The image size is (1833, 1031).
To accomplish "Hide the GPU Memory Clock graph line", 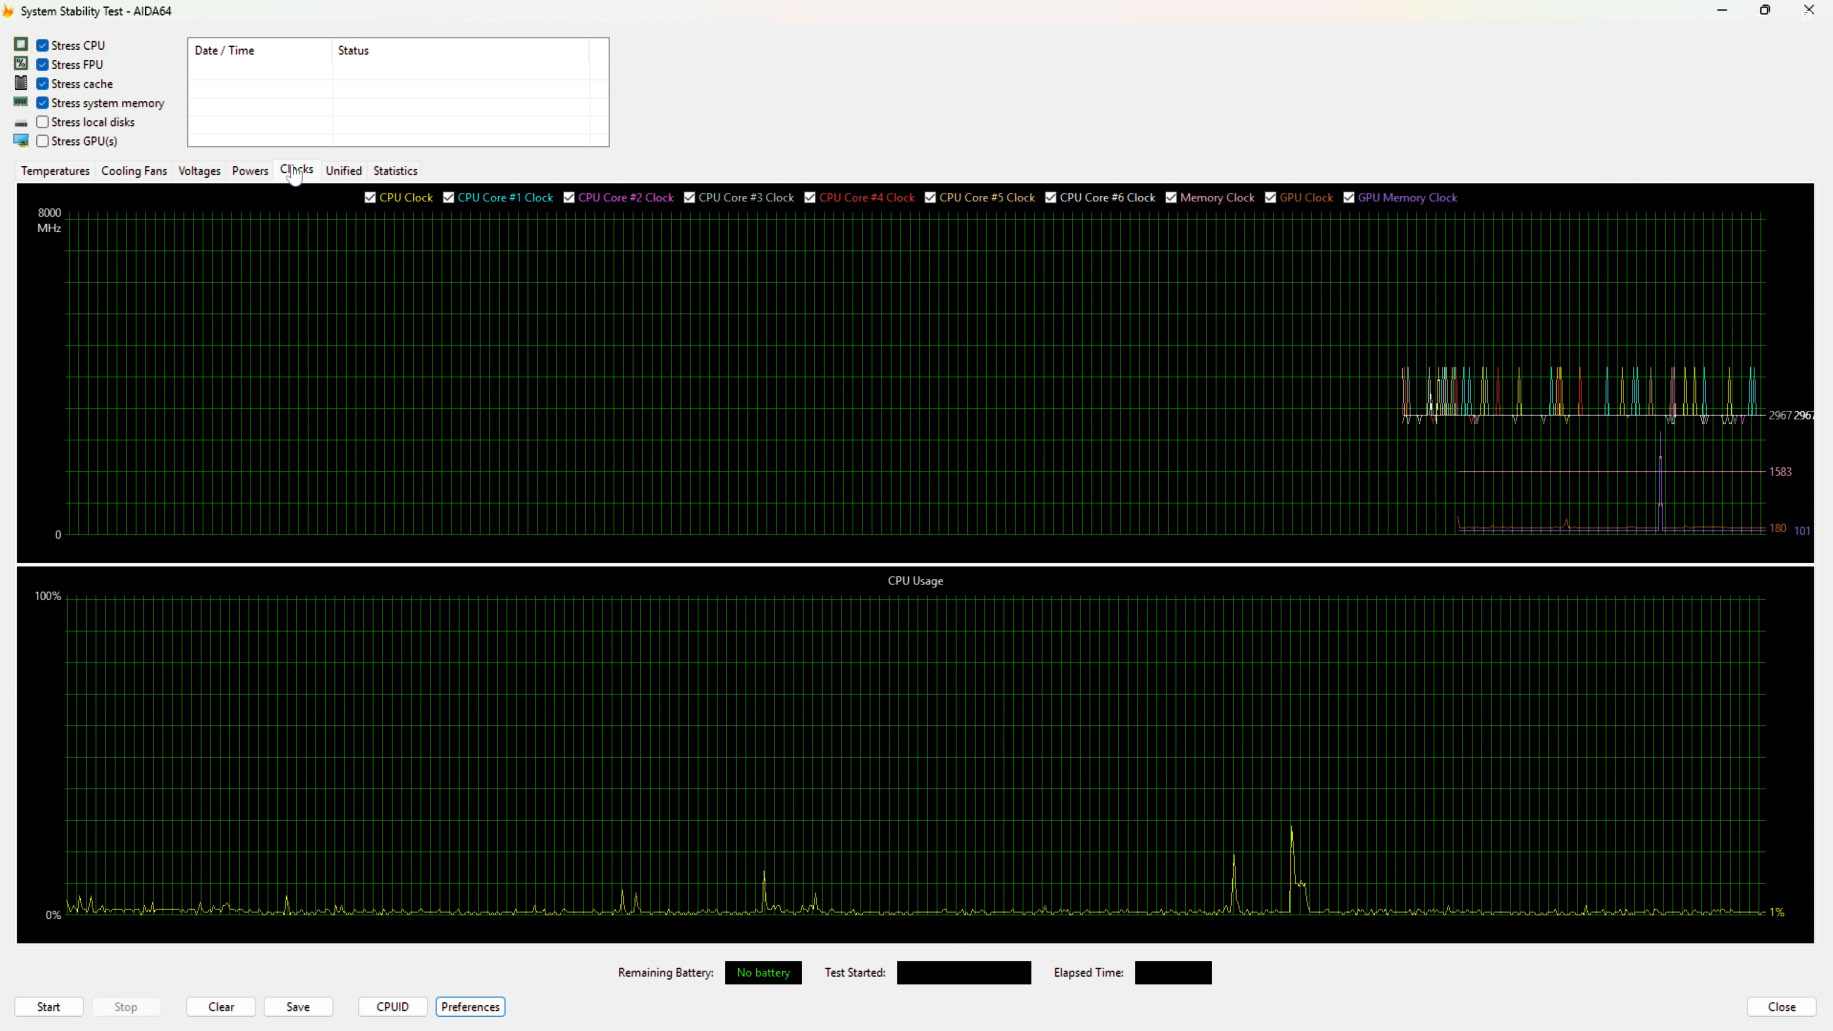I will [1349, 198].
